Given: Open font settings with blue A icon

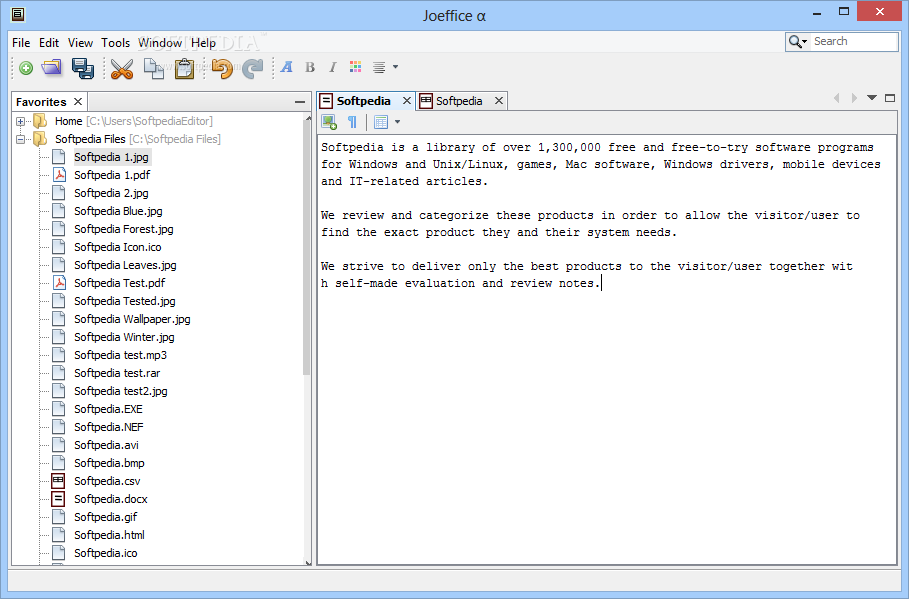Looking at the screenshot, I should click(x=286, y=67).
